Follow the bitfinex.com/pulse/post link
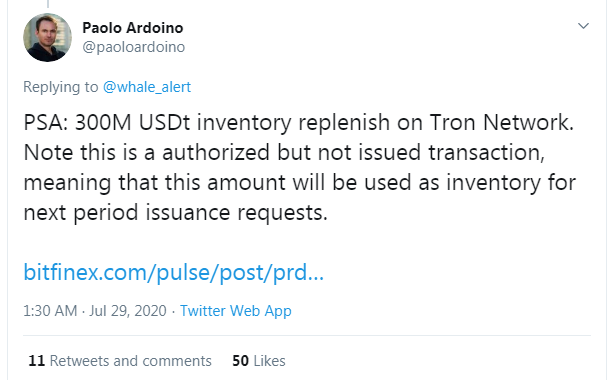 coord(174,272)
